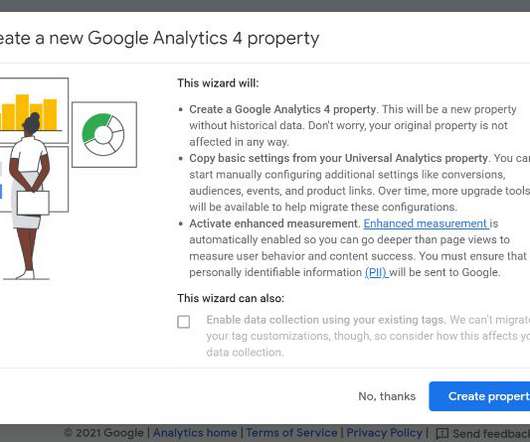Click the Google Analytics 4 property dialog title
Viewport: 530px width, 442px height.
(x=159, y=38)
